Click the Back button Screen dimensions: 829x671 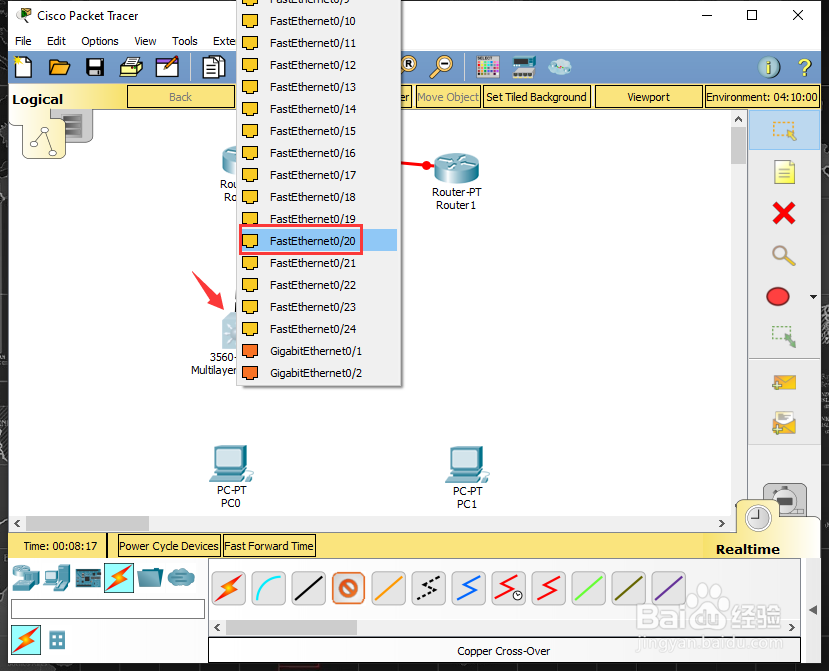pos(180,97)
